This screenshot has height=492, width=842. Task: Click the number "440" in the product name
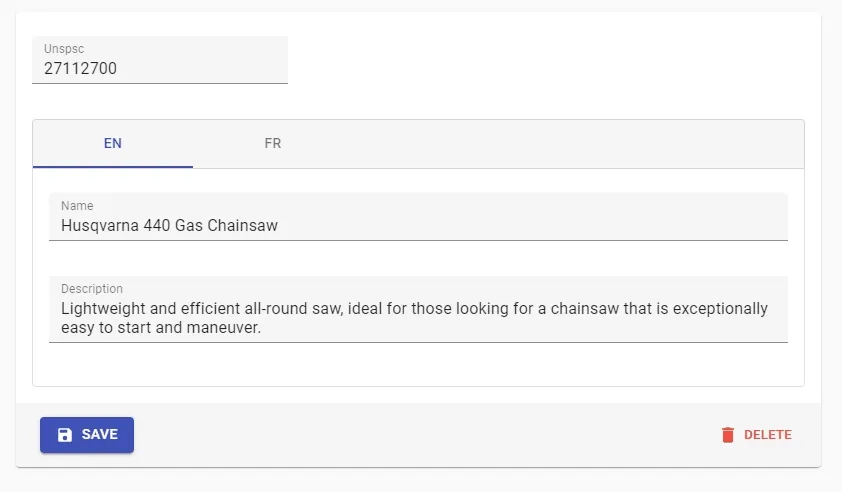click(x=157, y=226)
